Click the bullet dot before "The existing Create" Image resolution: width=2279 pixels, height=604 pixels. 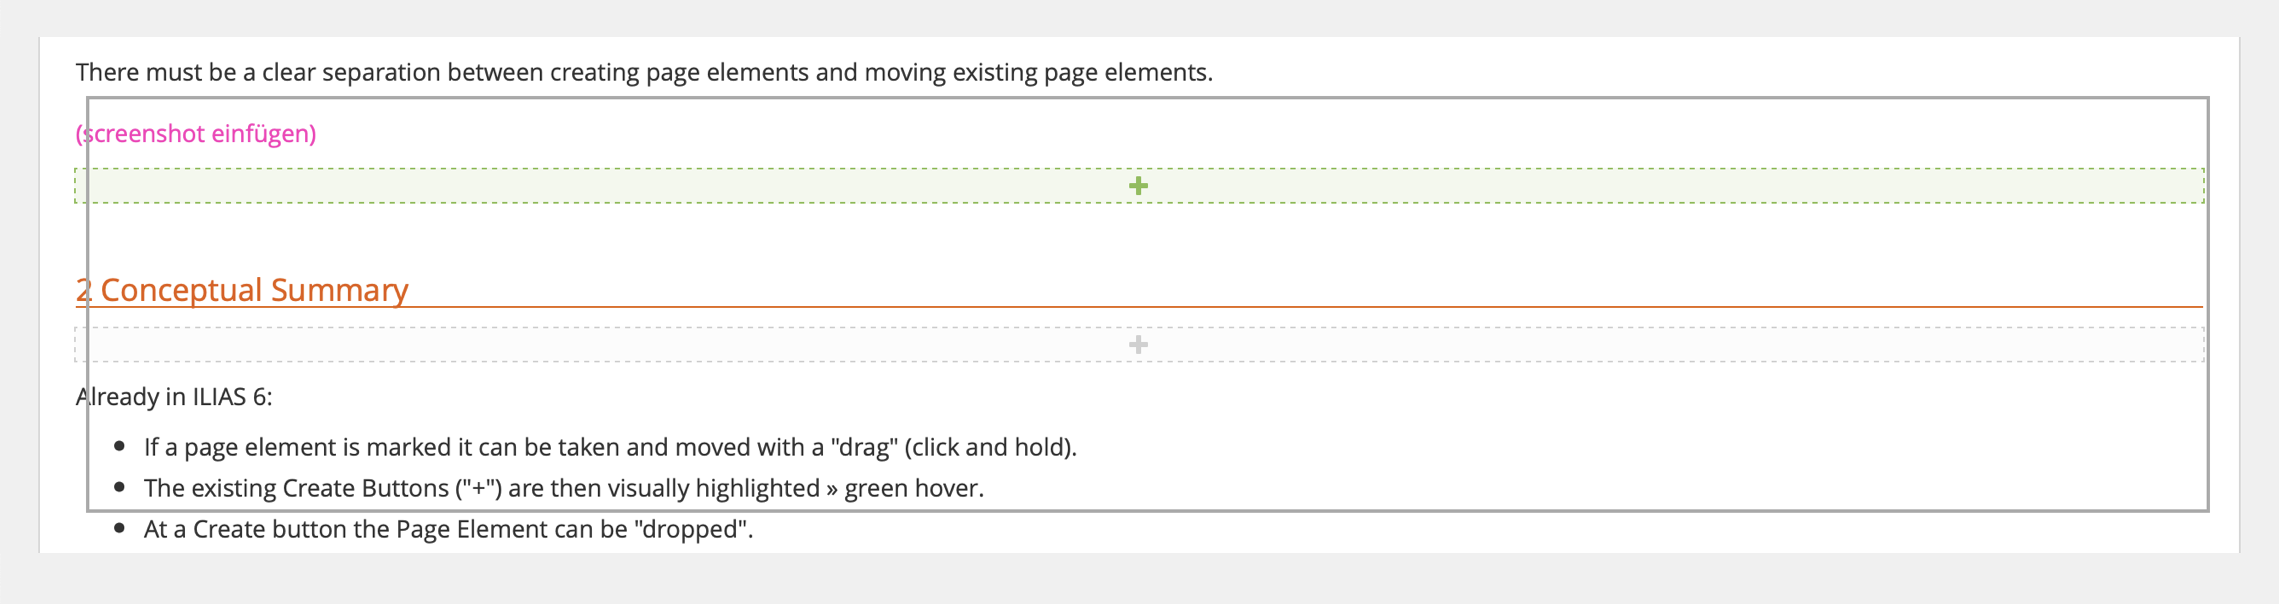(x=120, y=487)
